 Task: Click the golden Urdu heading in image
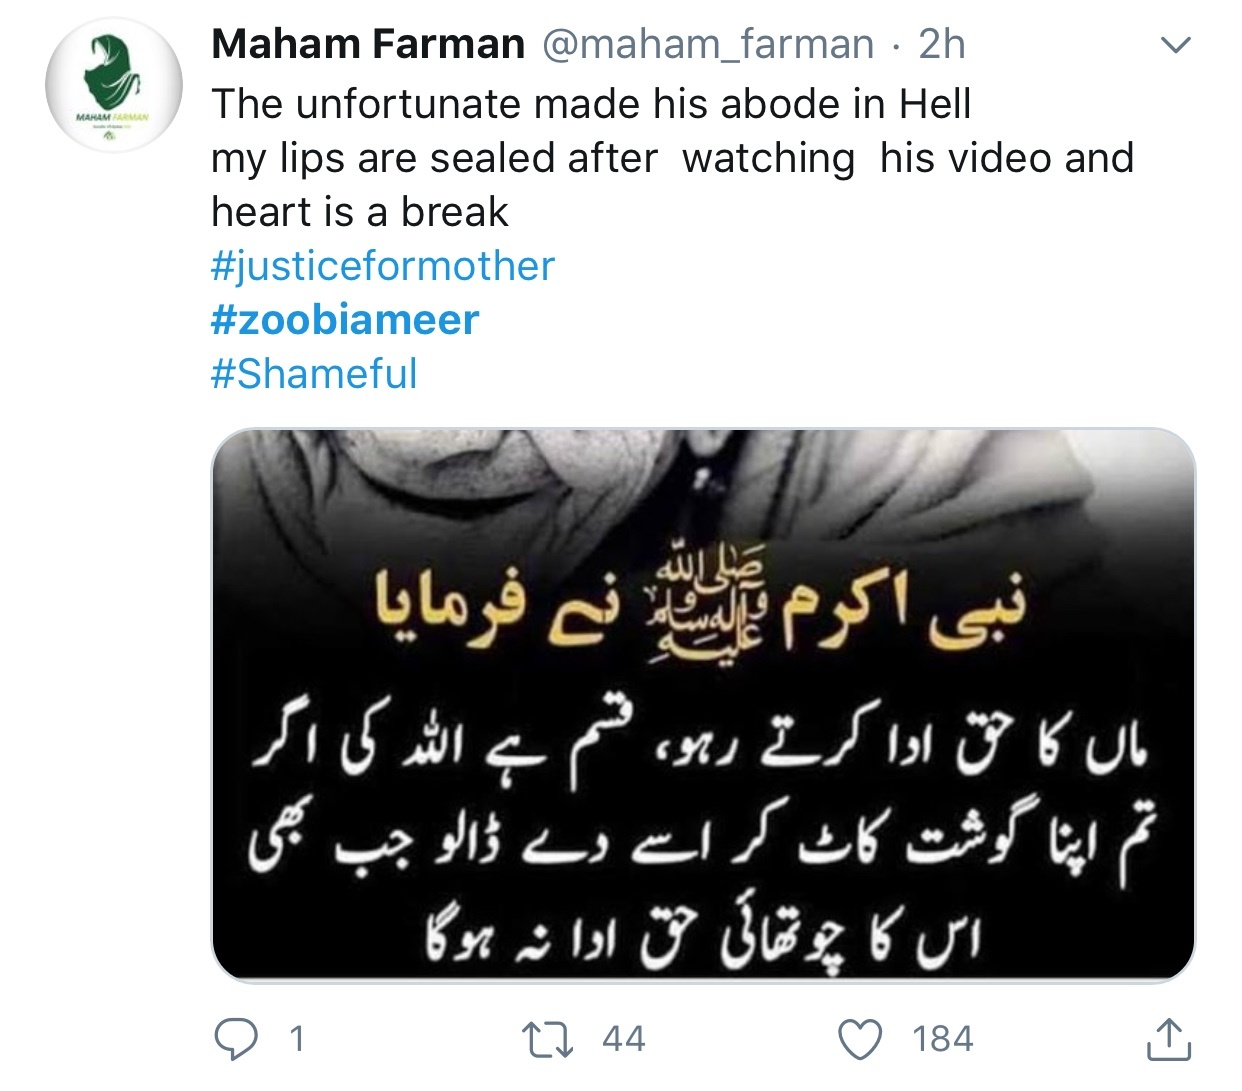(700, 605)
